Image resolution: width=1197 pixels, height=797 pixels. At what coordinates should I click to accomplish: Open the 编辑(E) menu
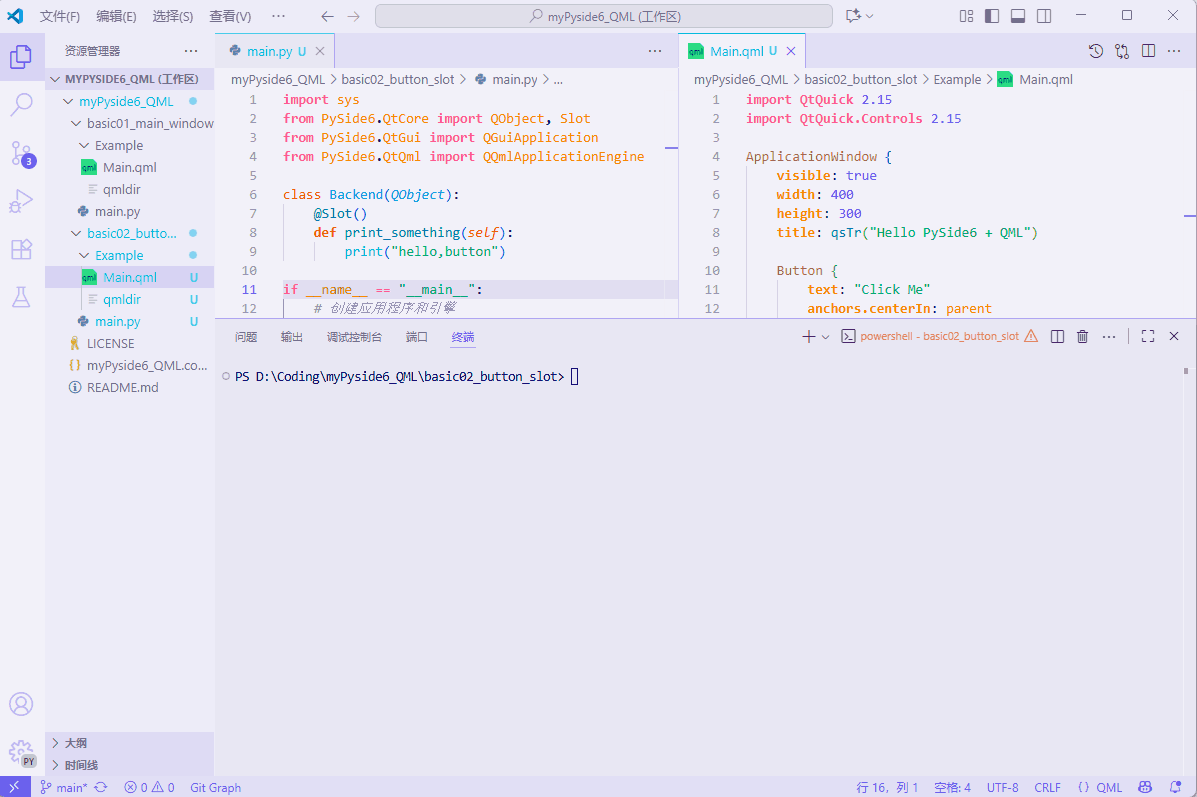click(116, 16)
